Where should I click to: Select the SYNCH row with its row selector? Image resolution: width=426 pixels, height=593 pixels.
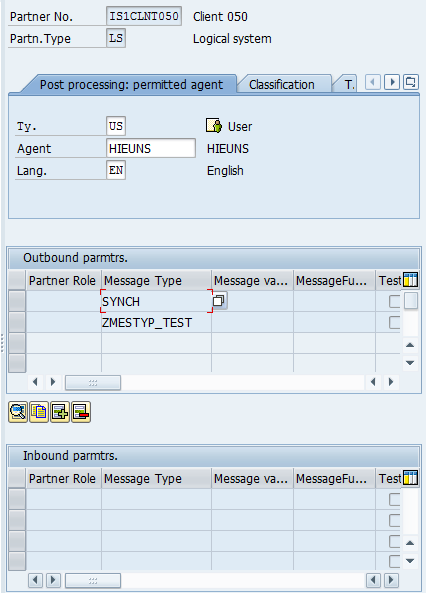[x=17, y=301]
